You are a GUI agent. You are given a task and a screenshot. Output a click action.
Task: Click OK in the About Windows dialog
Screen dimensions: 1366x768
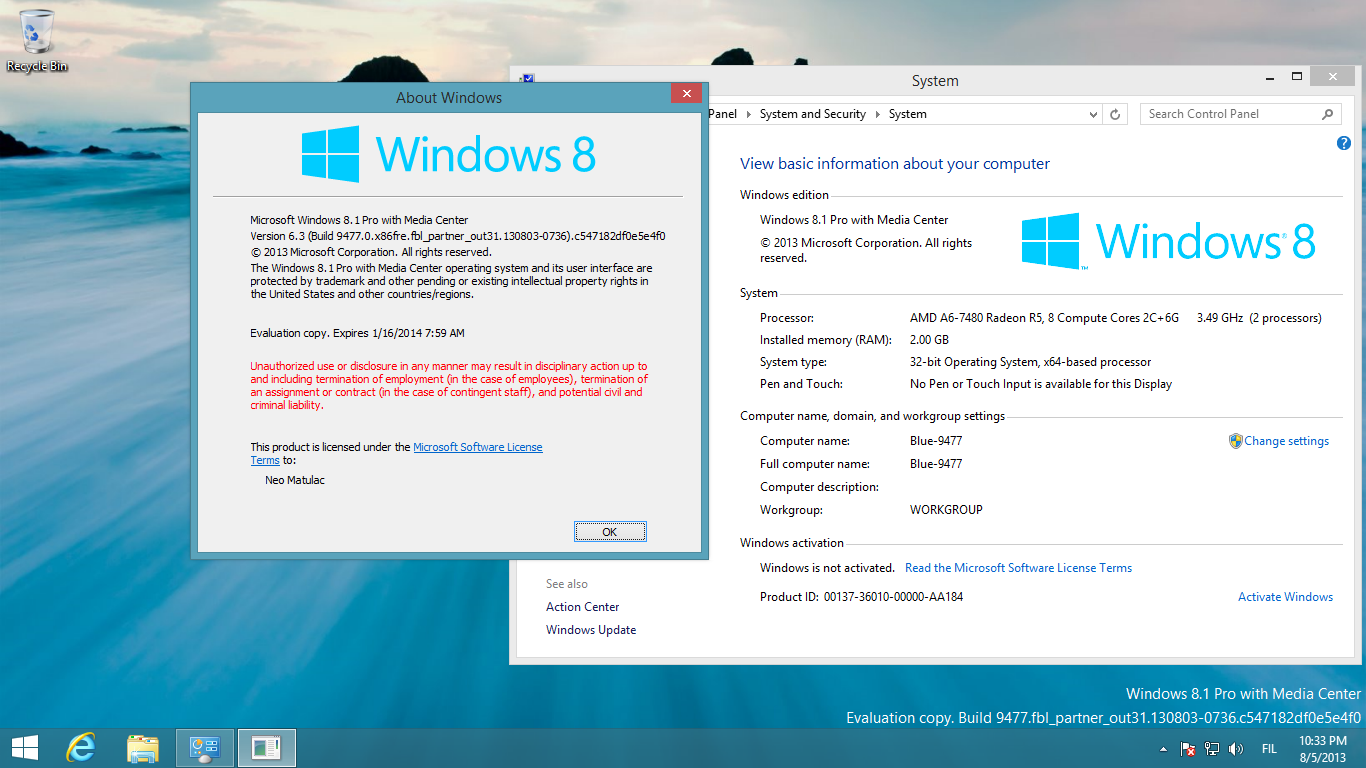[610, 532]
